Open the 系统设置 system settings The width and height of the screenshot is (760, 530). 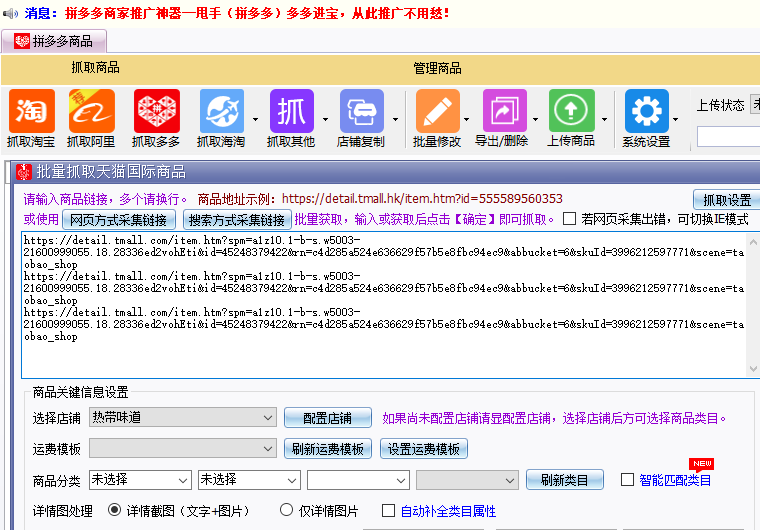(647, 118)
